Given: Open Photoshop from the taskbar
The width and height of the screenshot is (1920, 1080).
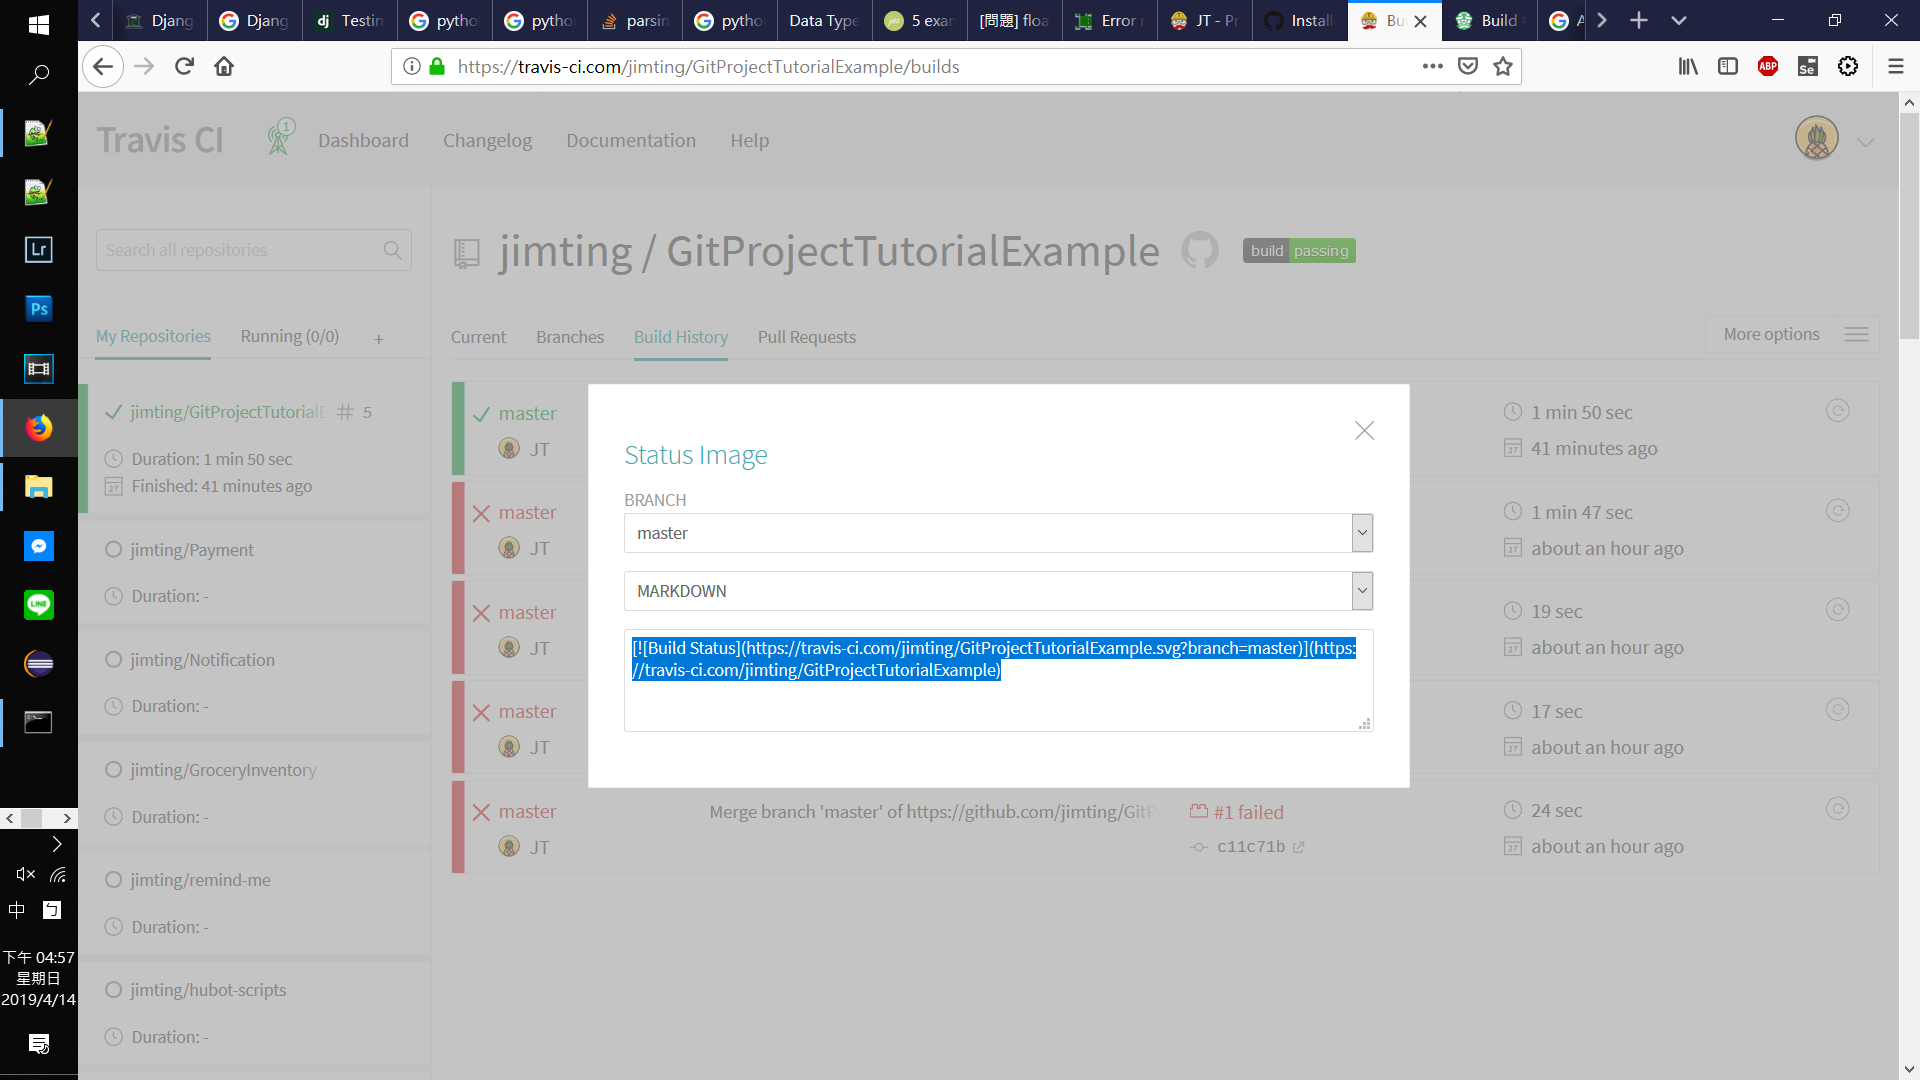Looking at the screenshot, I should point(38,309).
